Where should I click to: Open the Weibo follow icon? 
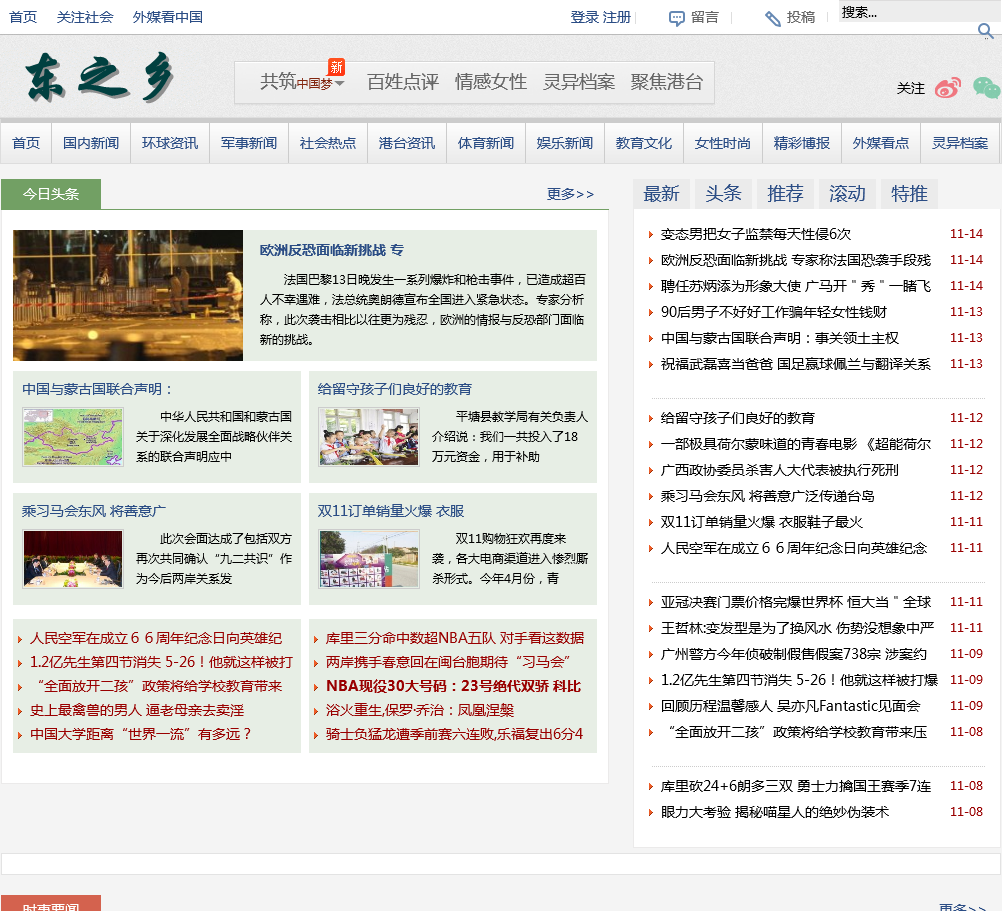(x=948, y=88)
